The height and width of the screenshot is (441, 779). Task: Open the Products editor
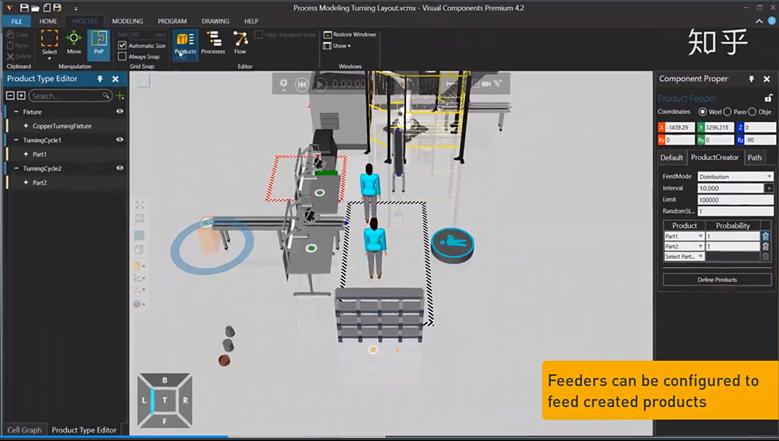click(x=185, y=42)
